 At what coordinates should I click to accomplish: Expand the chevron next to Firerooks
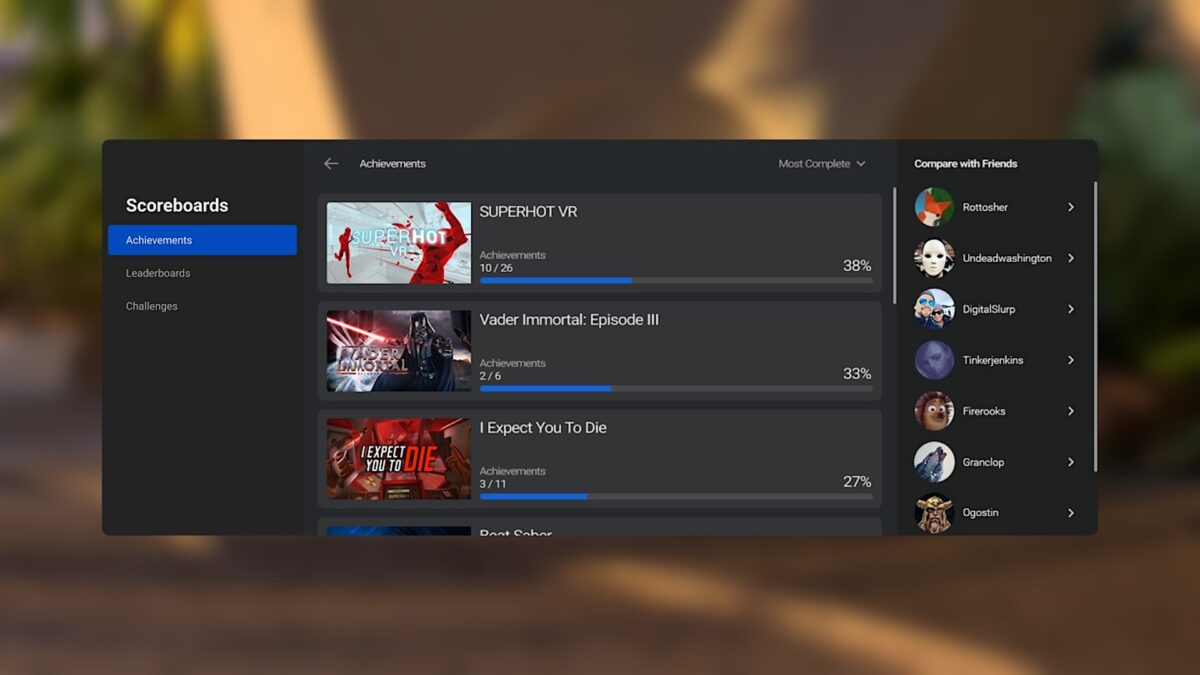(1071, 411)
